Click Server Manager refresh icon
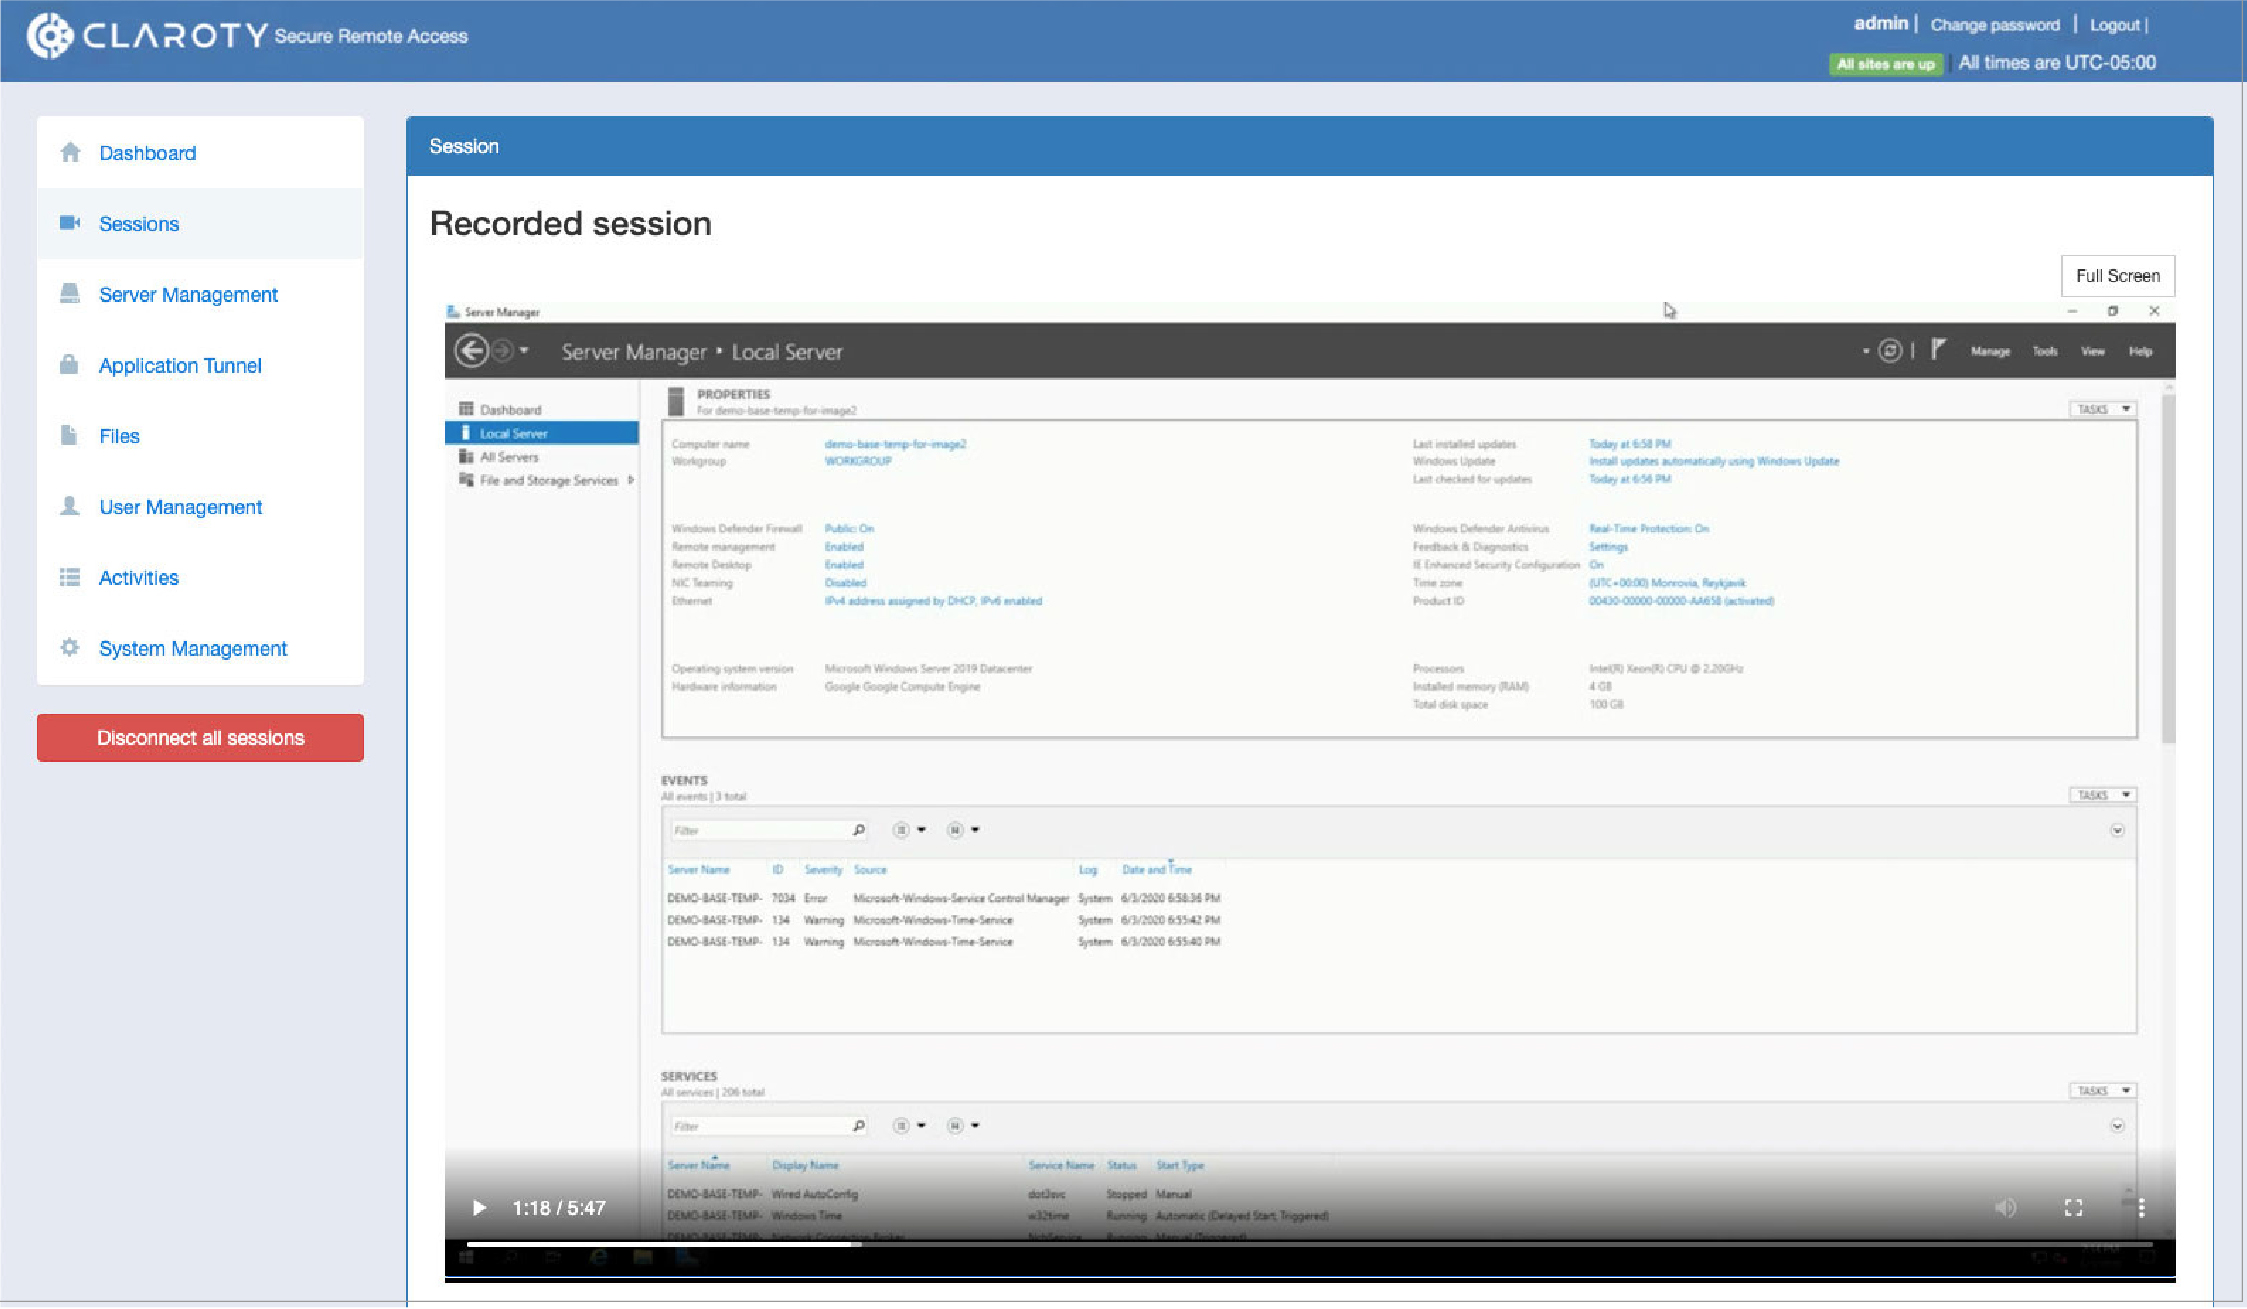Screen dimensions: 2247x1309 click(1889, 351)
